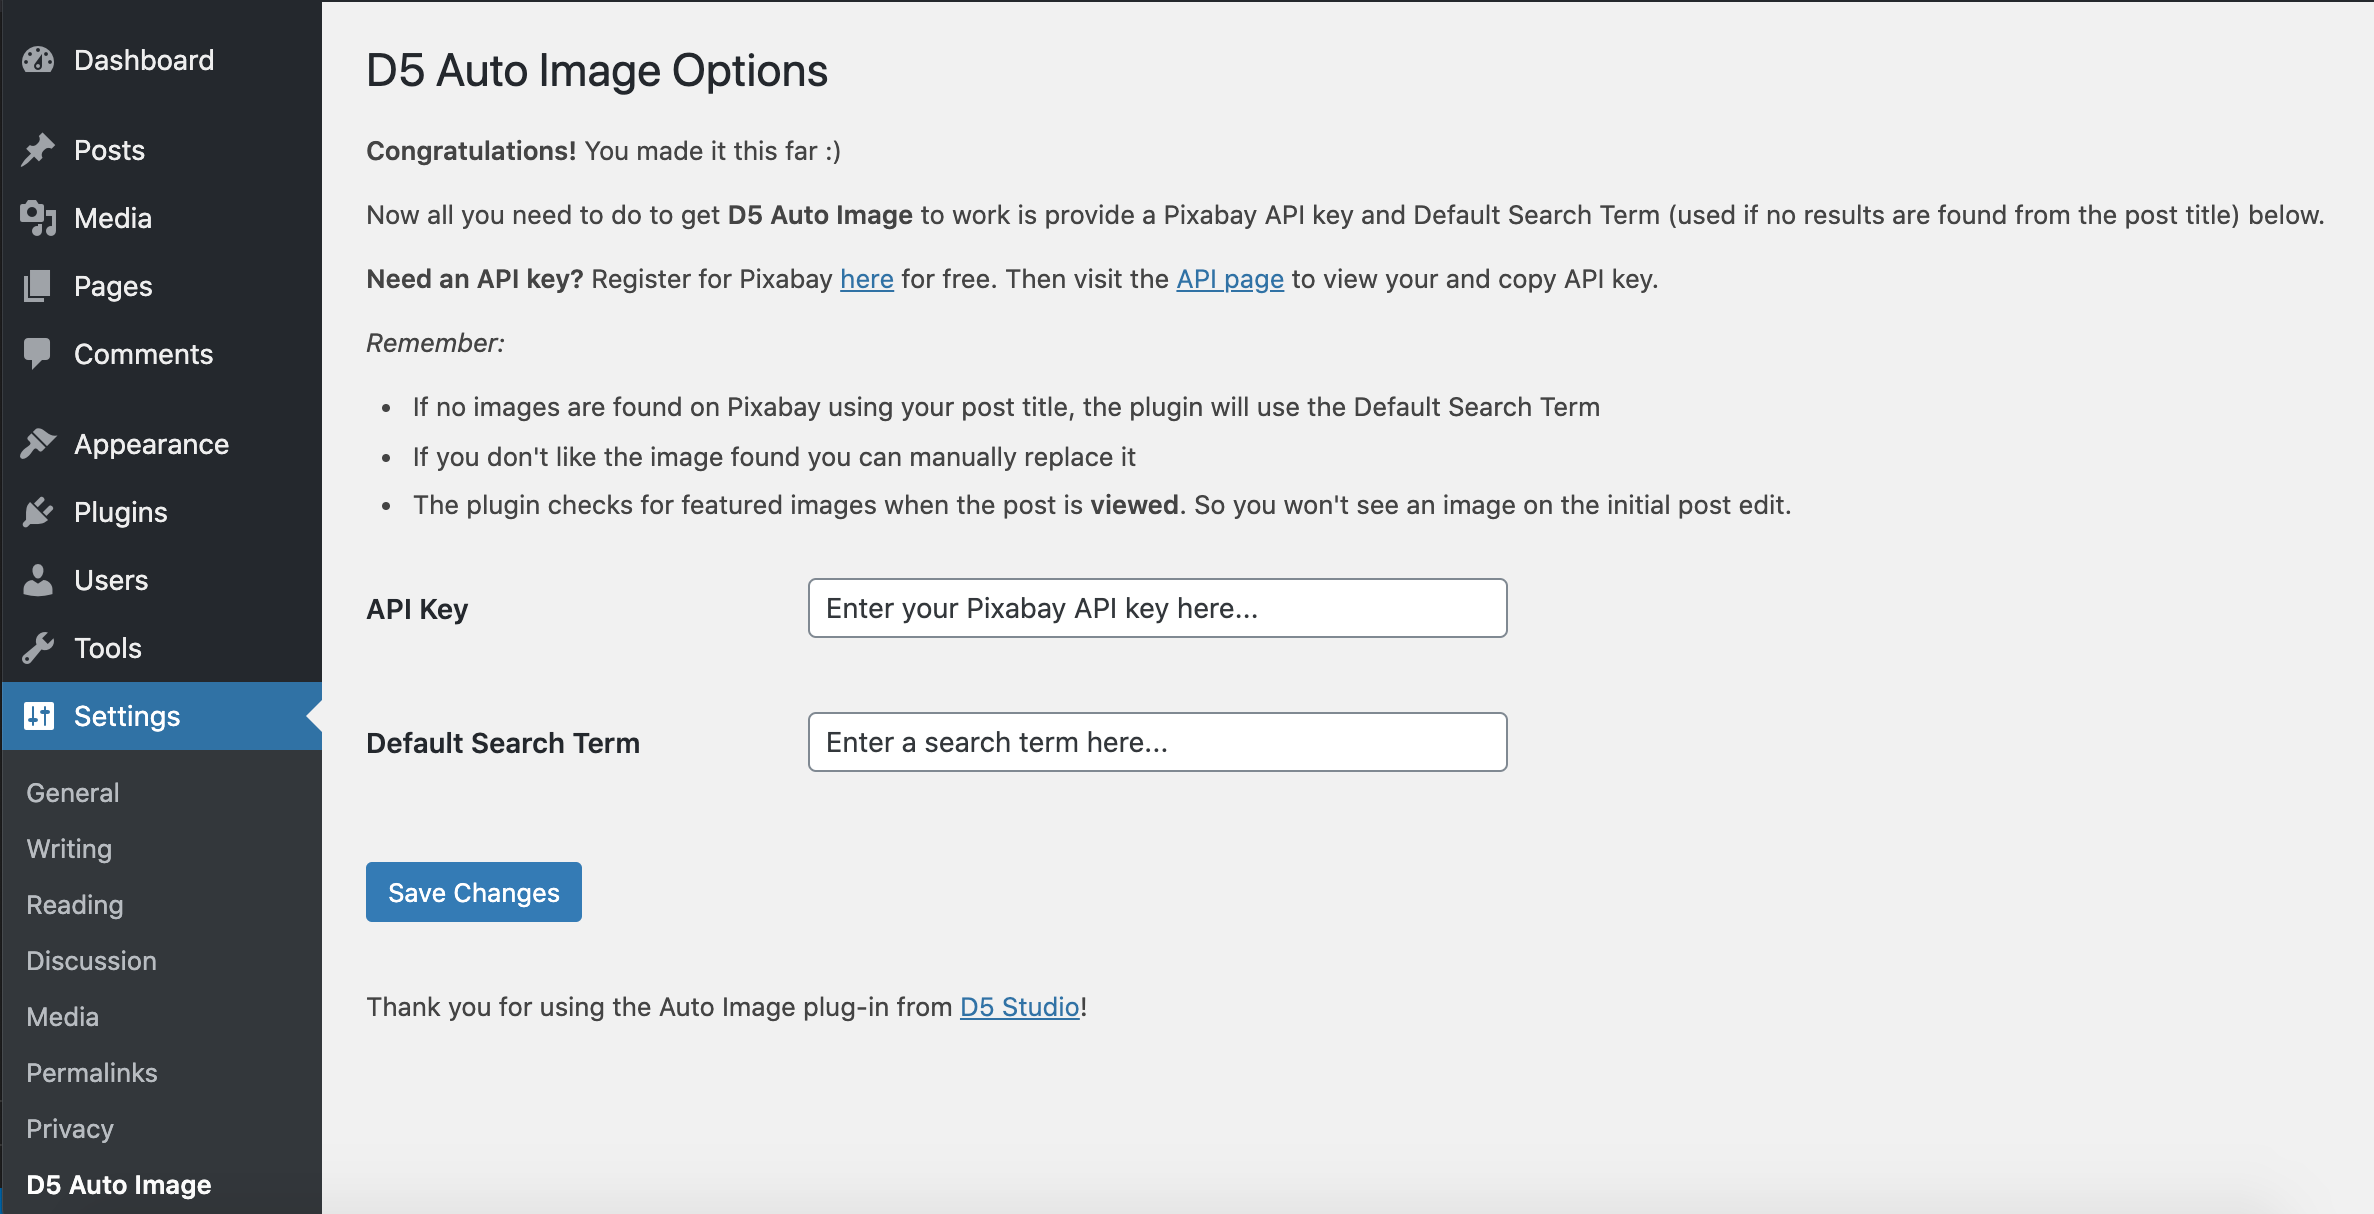Open the Comments menu
This screenshot has height=1214, width=2374.
click(144, 354)
